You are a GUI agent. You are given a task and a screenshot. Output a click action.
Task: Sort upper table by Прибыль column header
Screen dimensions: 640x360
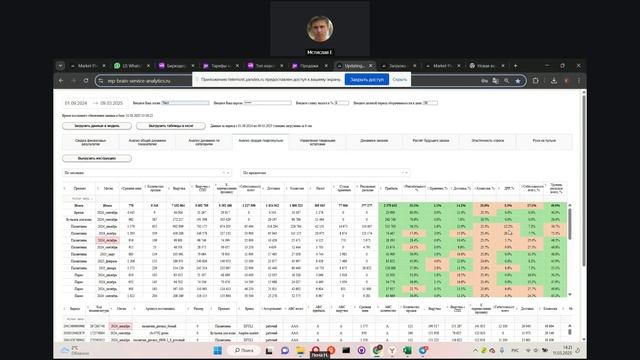point(391,189)
